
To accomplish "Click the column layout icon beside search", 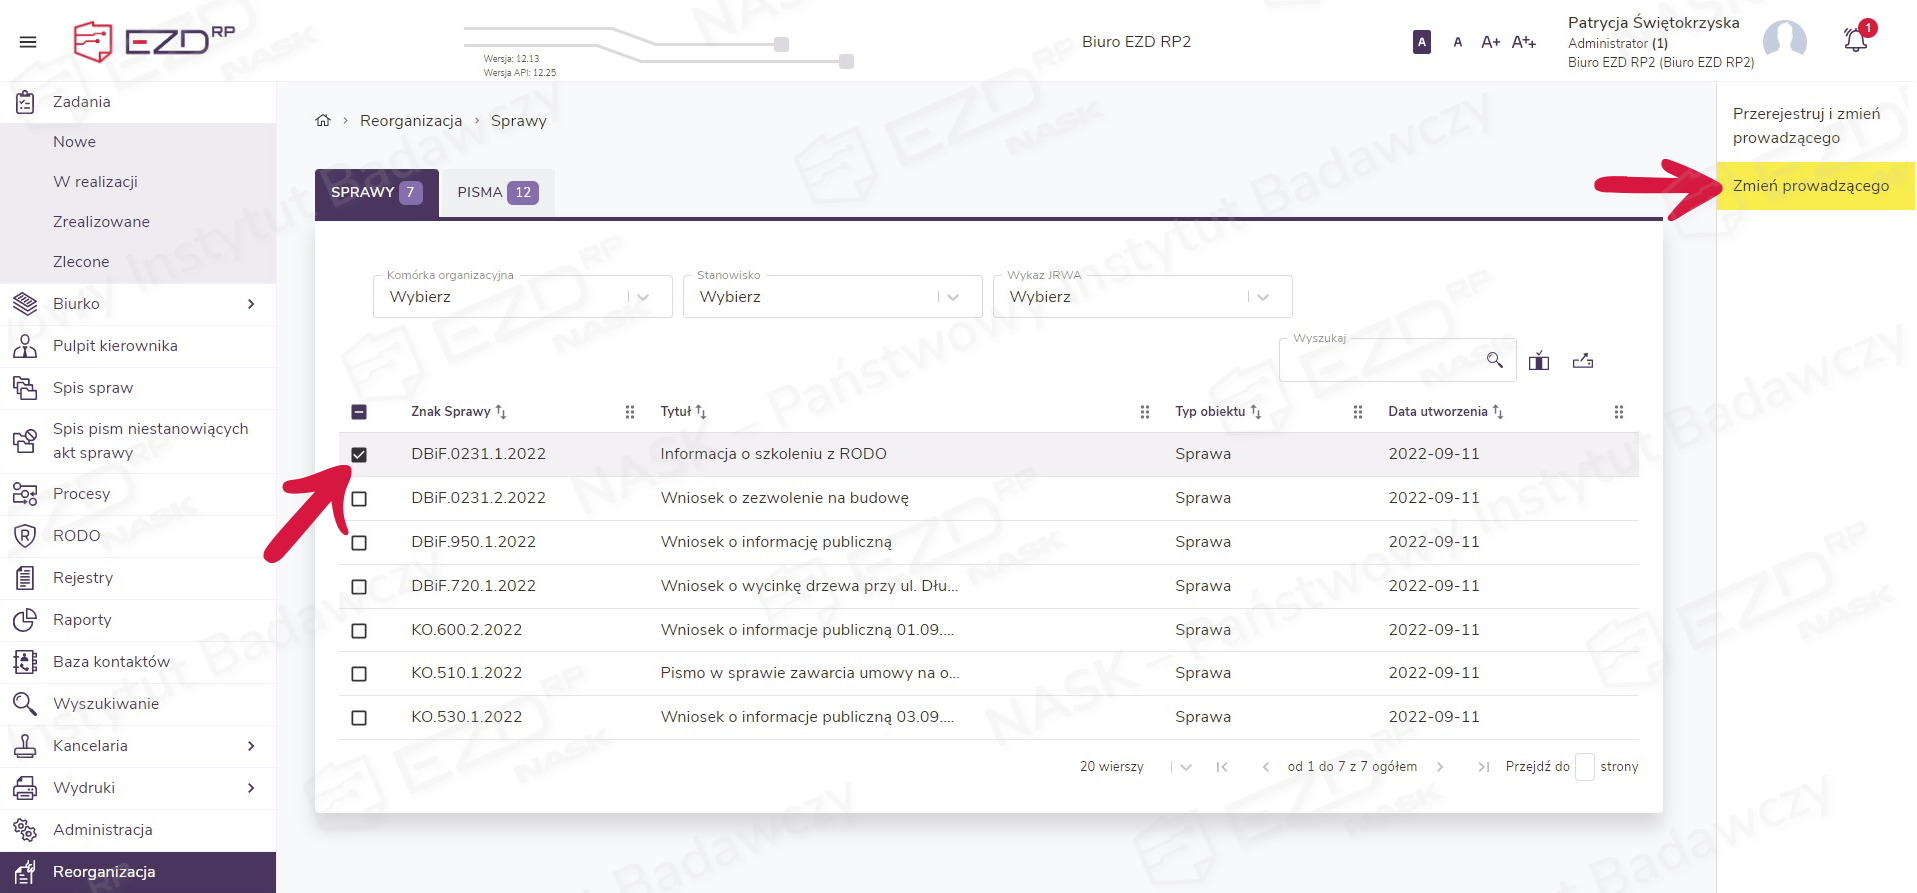I will click(1539, 361).
